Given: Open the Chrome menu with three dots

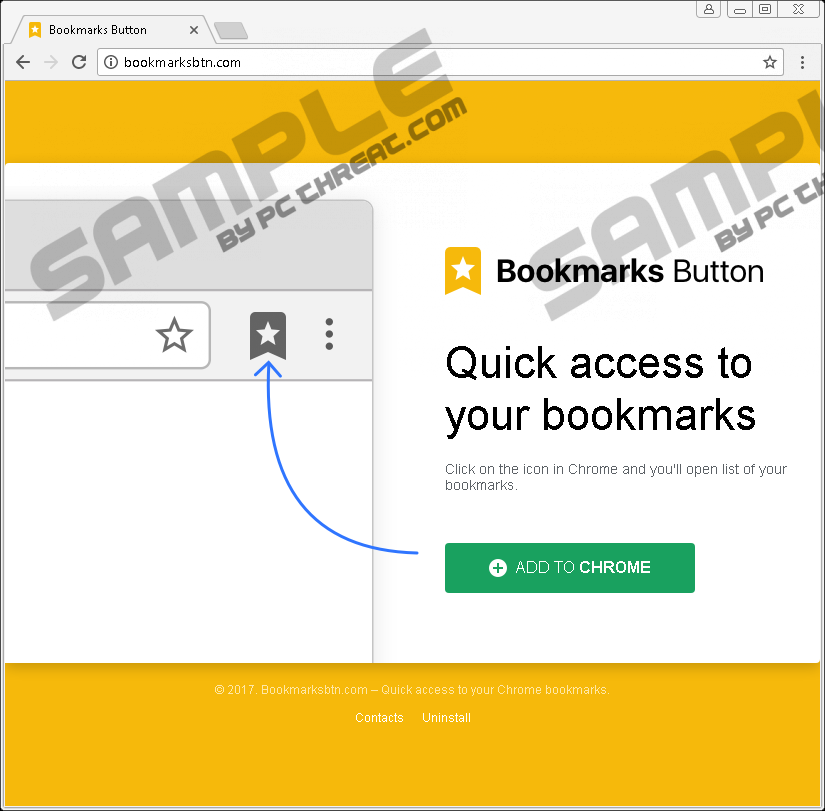Looking at the screenshot, I should [802, 62].
